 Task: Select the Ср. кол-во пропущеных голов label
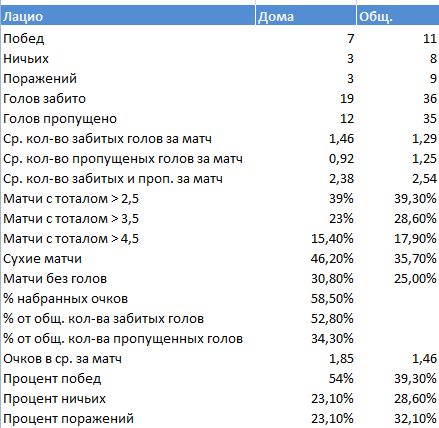[123, 159]
